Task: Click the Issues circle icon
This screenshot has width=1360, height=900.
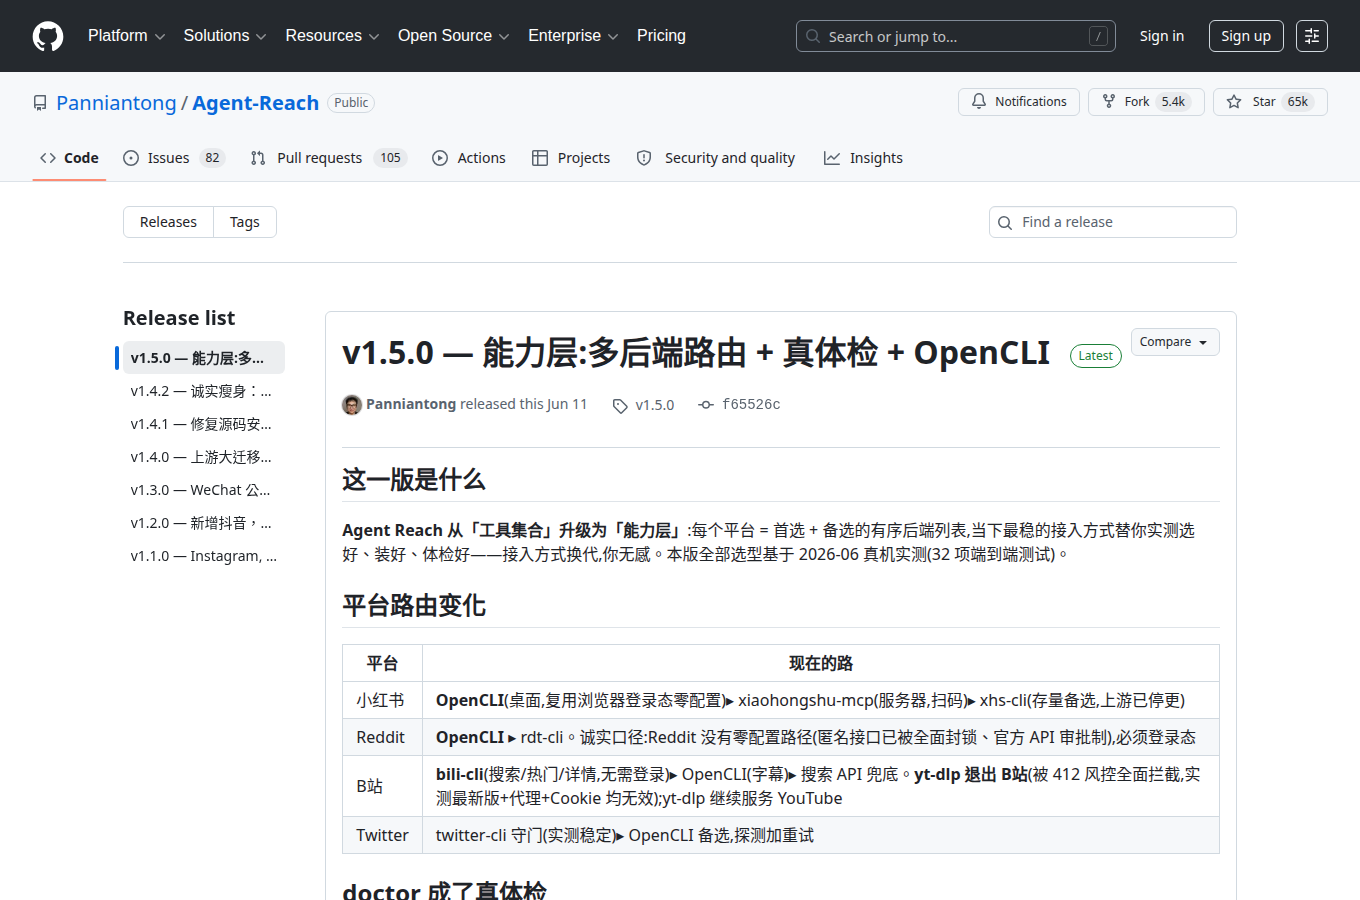Action: pyautogui.click(x=131, y=158)
